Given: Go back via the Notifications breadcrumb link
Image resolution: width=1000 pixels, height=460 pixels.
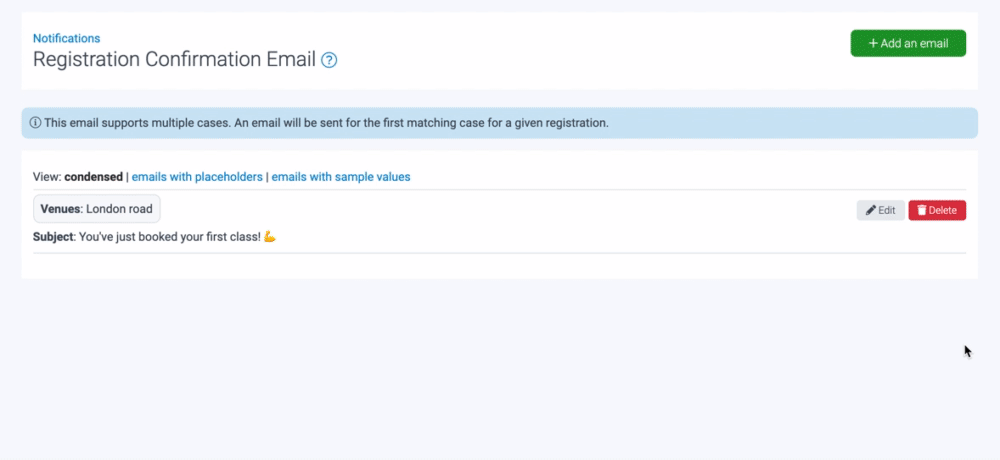Looking at the screenshot, I should [66, 38].
